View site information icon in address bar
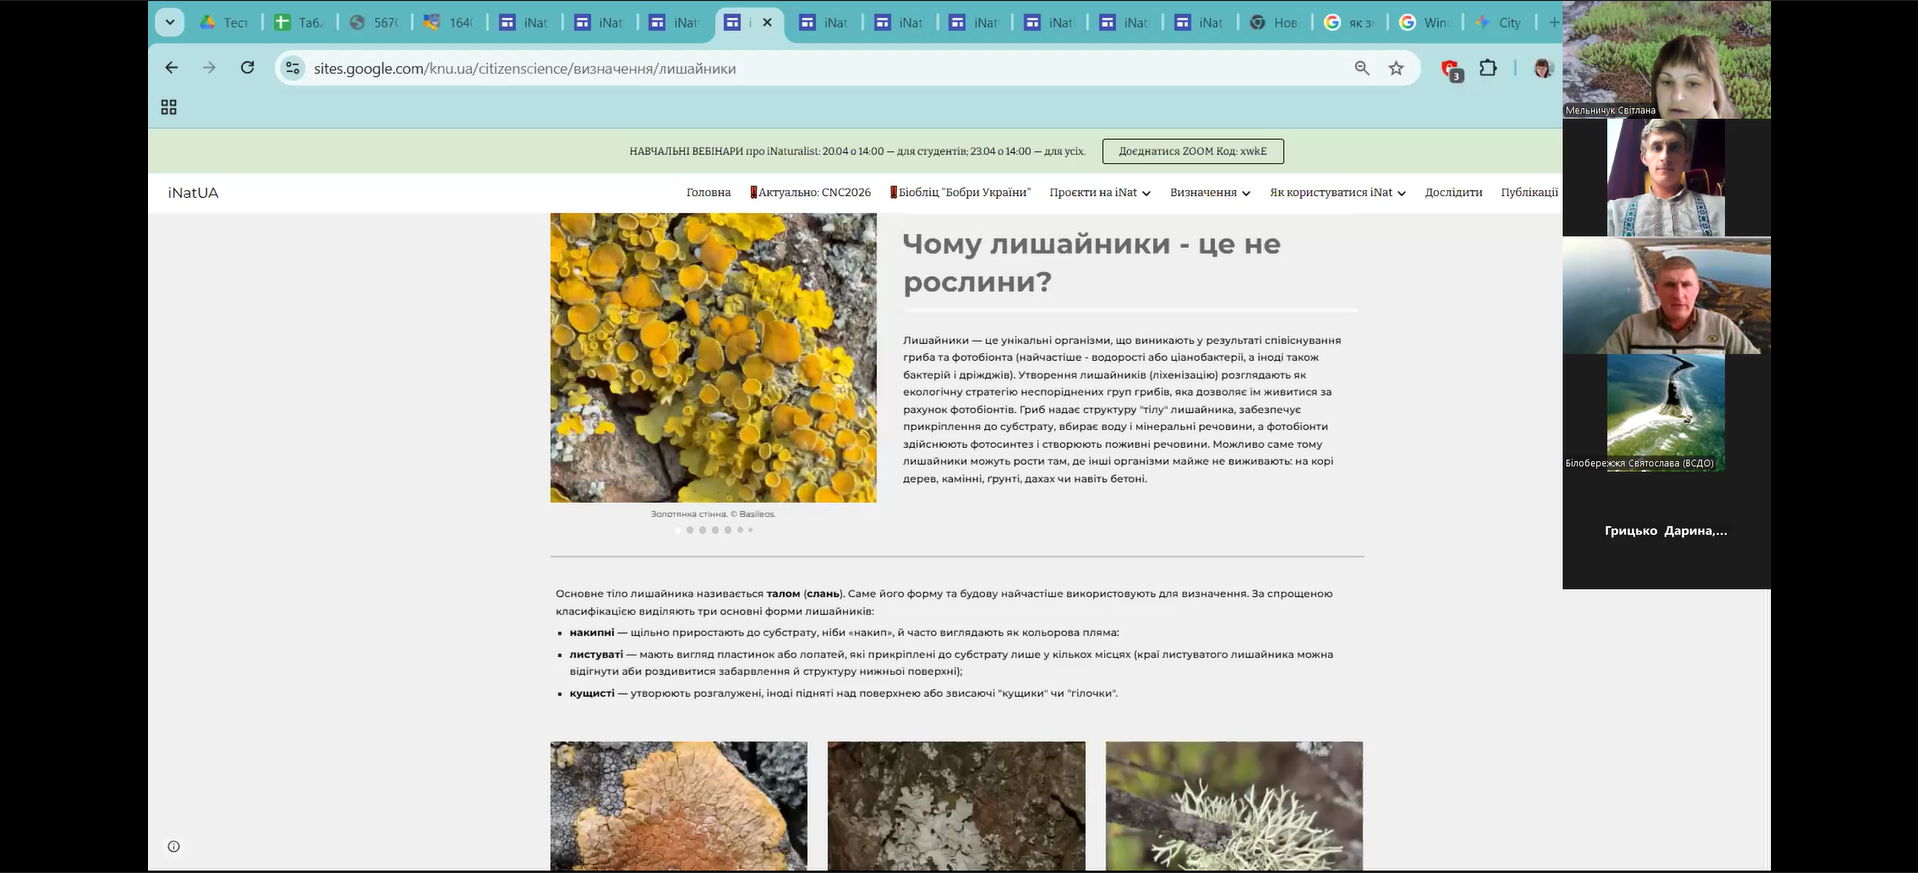This screenshot has width=1918, height=873. [x=293, y=68]
